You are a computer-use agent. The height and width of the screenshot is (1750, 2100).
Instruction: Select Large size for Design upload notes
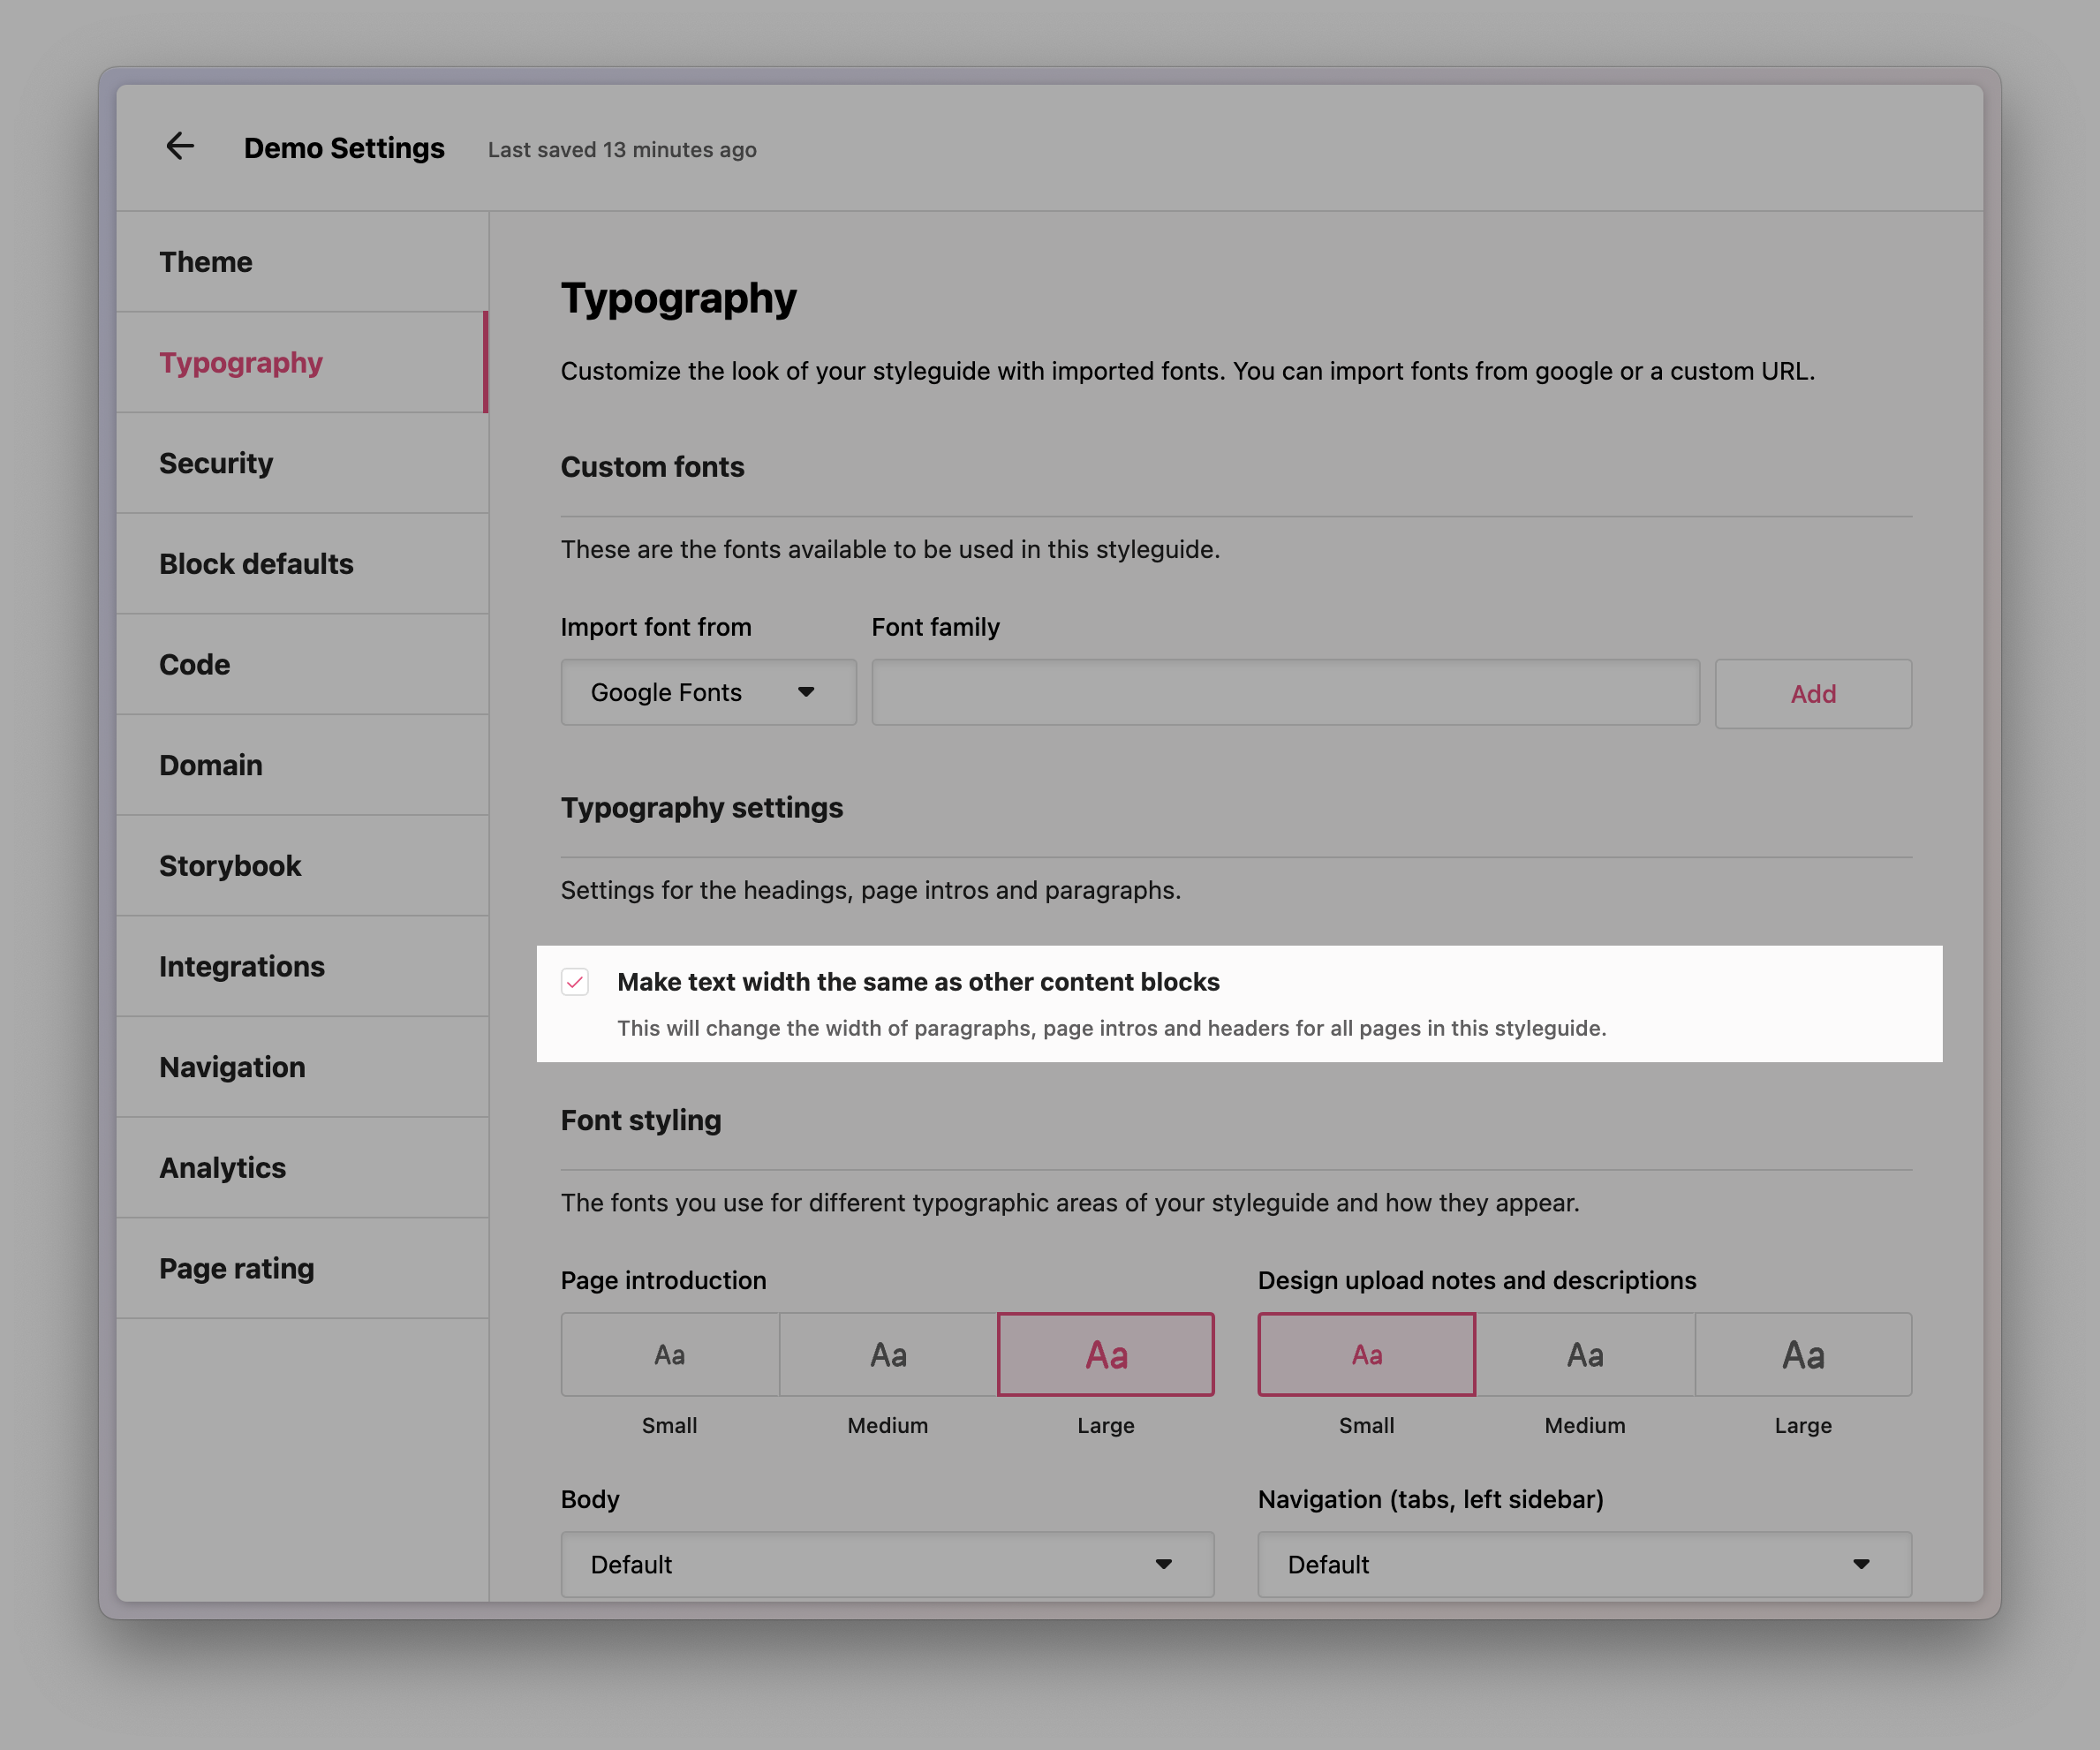[1803, 1355]
